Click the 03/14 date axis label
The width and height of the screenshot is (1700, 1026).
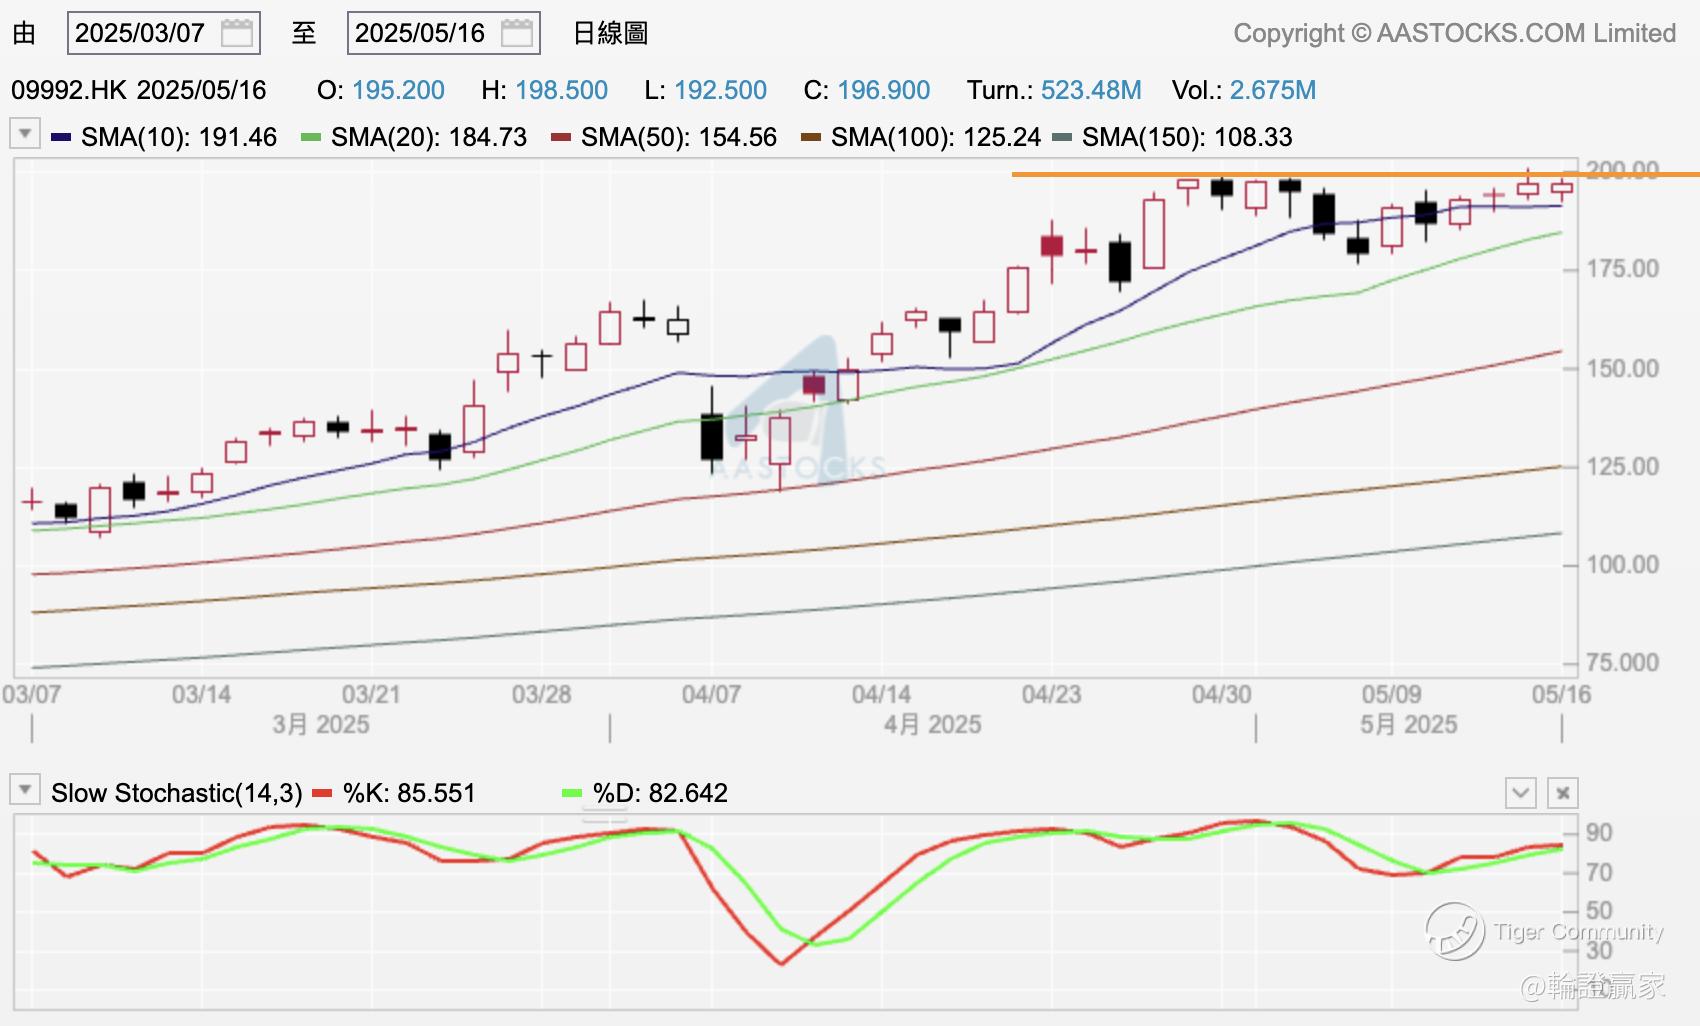pyautogui.click(x=201, y=694)
